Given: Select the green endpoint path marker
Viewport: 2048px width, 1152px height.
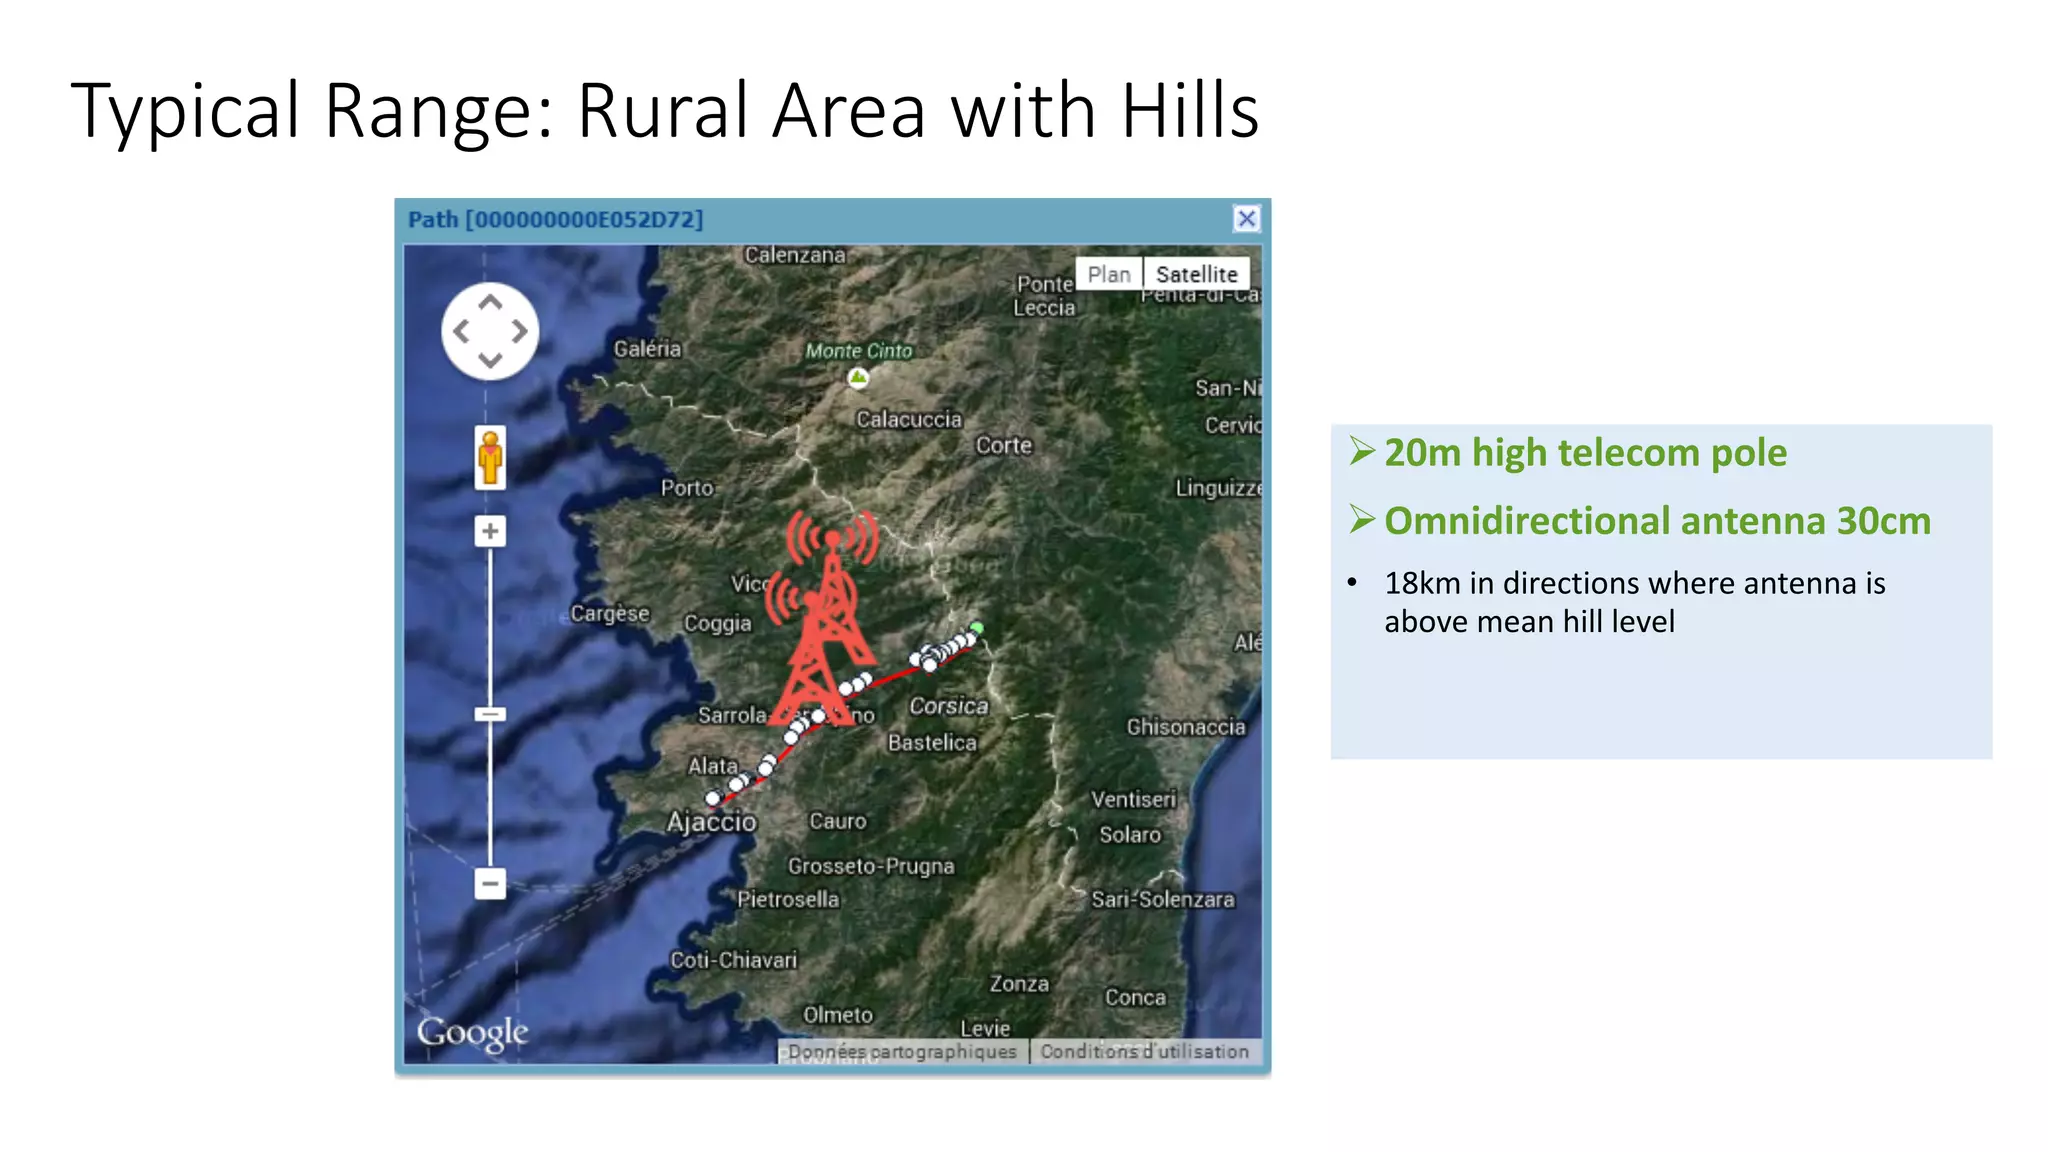Looking at the screenshot, I should (977, 629).
